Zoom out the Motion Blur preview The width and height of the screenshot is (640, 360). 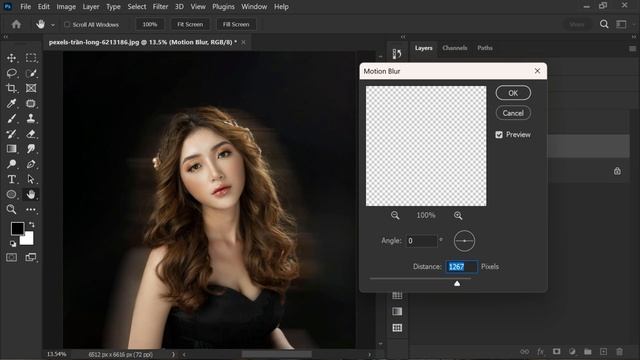395,215
